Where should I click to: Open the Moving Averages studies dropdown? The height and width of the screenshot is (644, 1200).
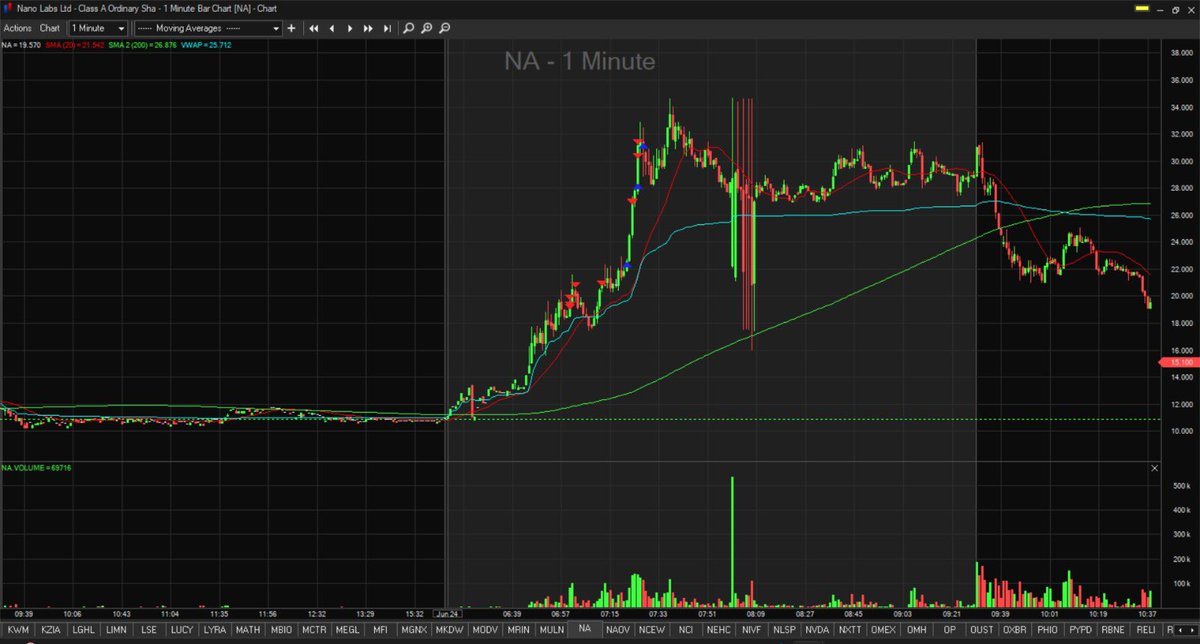tap(208, 29)
